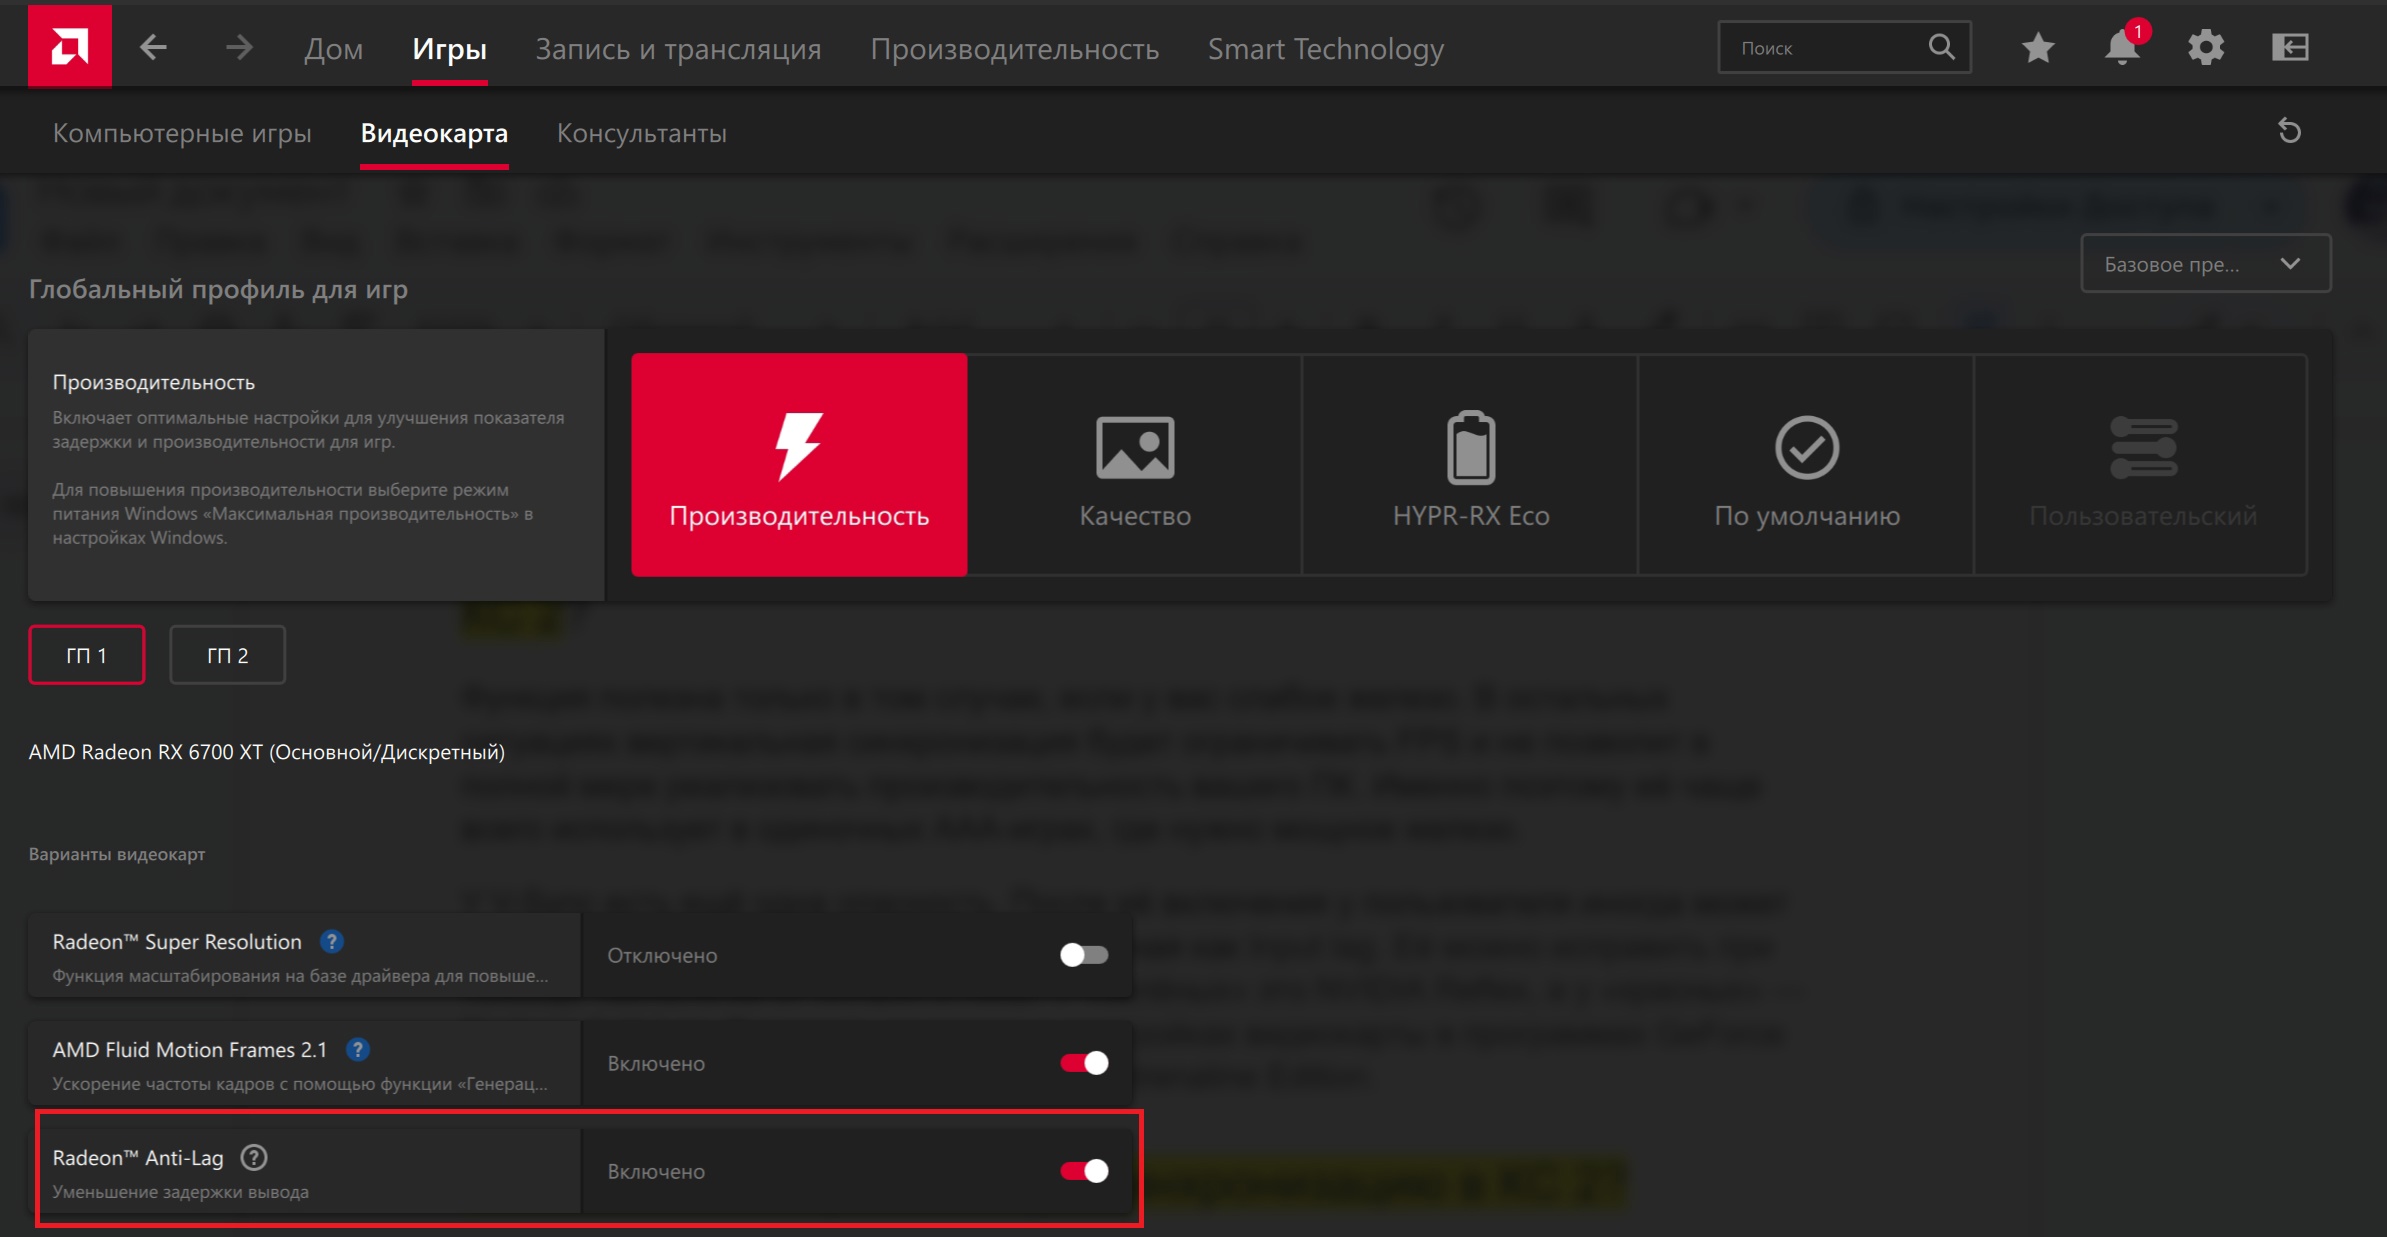Select the HYPR-RX Eco profile tile
Image resolution: width=2387 pixels, height=1237 pixels.
(1471, 464)
